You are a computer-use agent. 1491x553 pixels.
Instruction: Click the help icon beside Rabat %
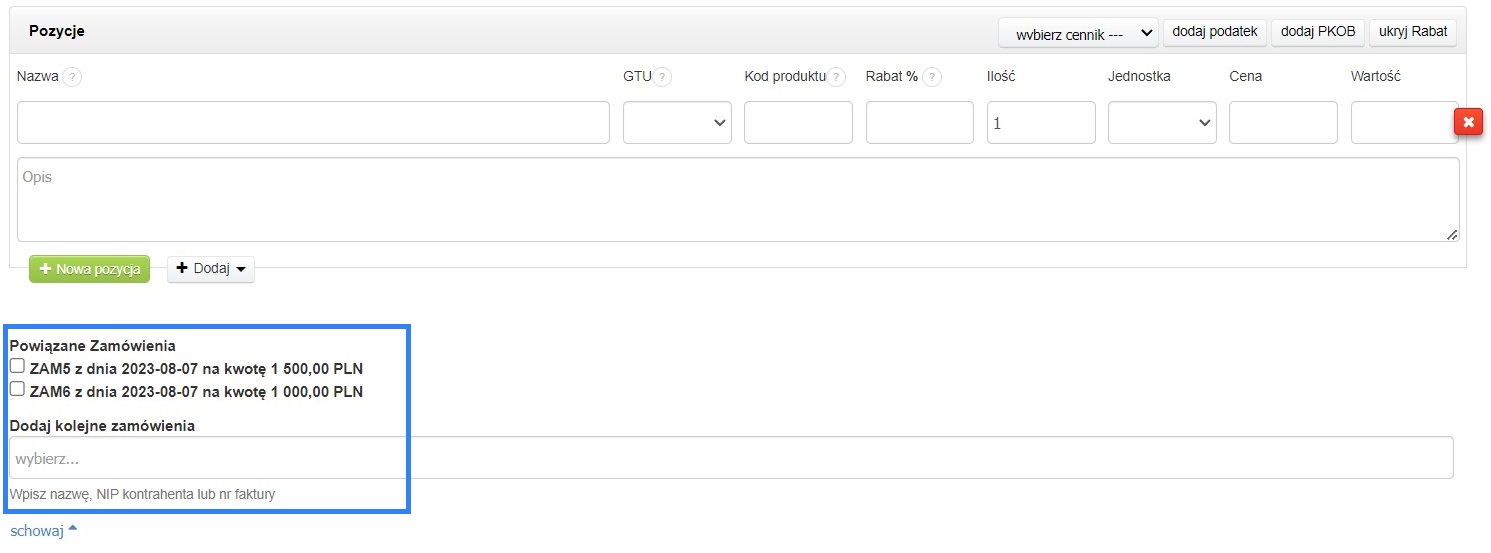click(932, 77)
